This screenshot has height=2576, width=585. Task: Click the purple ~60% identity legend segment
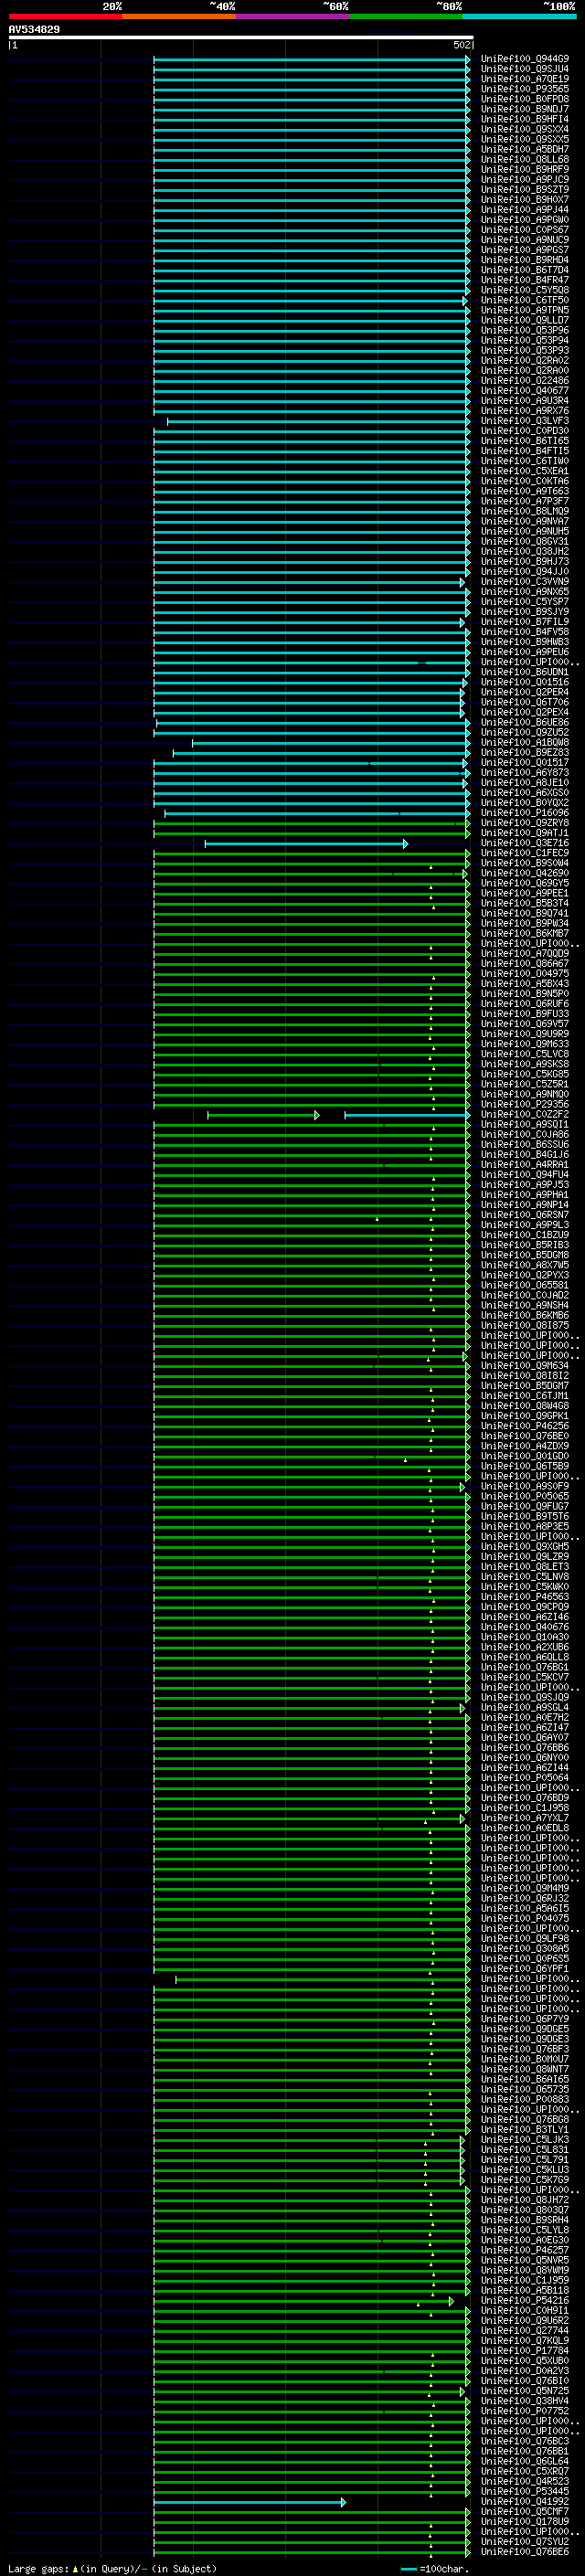tap(293, 16)
